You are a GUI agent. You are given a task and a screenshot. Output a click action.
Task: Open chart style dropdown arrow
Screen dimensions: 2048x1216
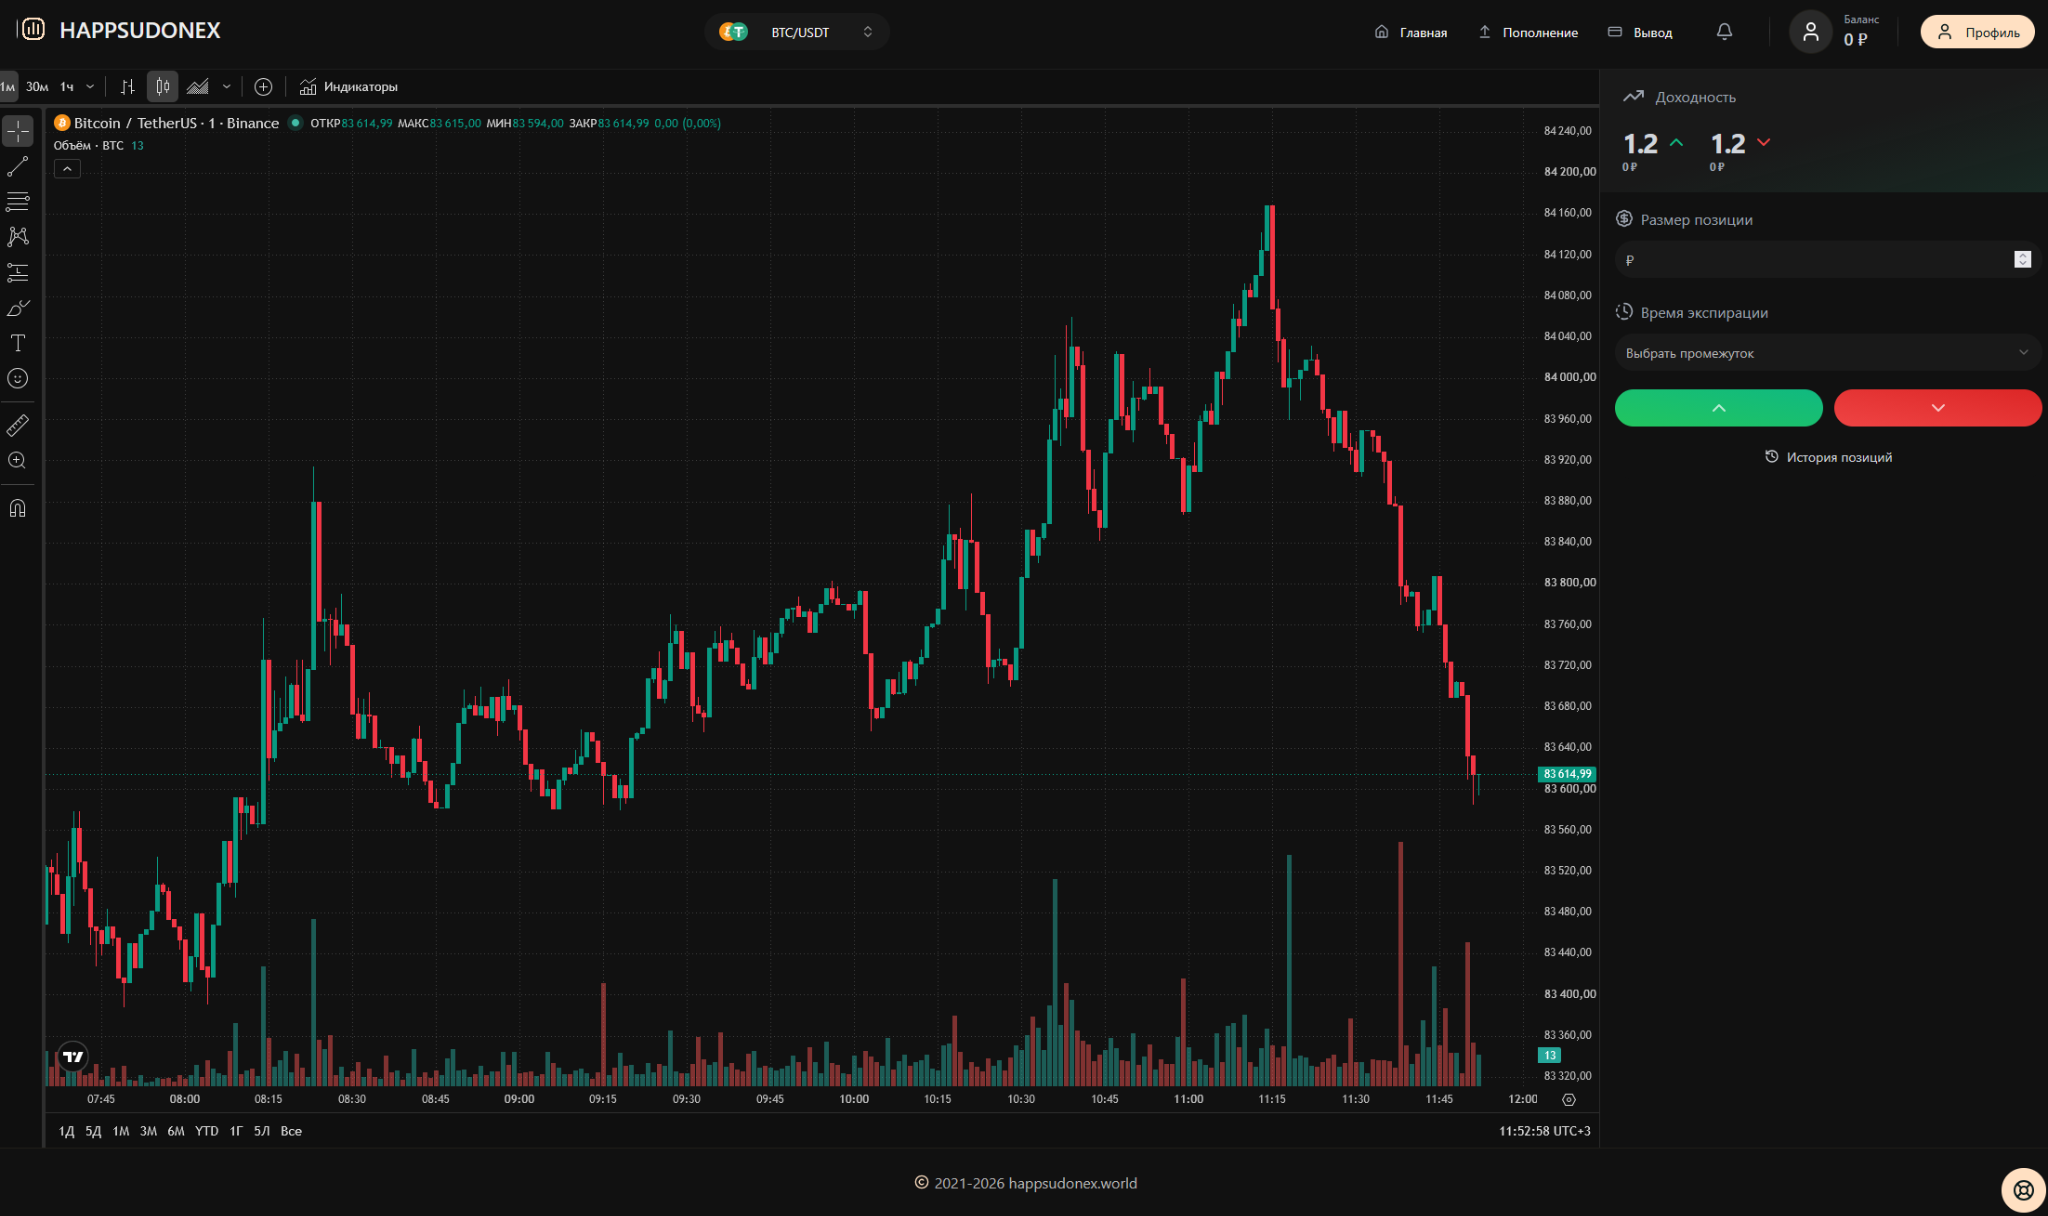click(227, 87)
